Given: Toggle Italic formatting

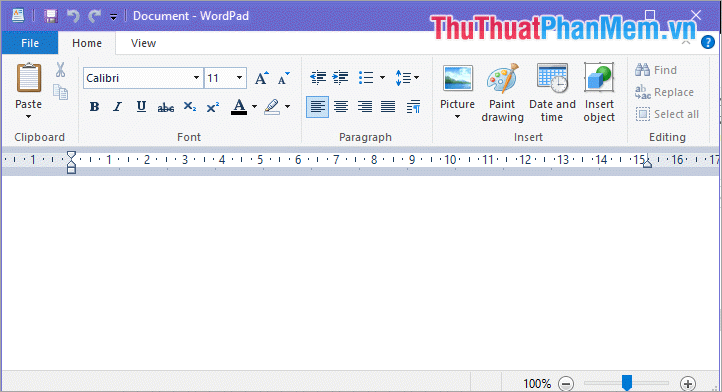Looking at the screenshot, I should (x=117, y=107).
